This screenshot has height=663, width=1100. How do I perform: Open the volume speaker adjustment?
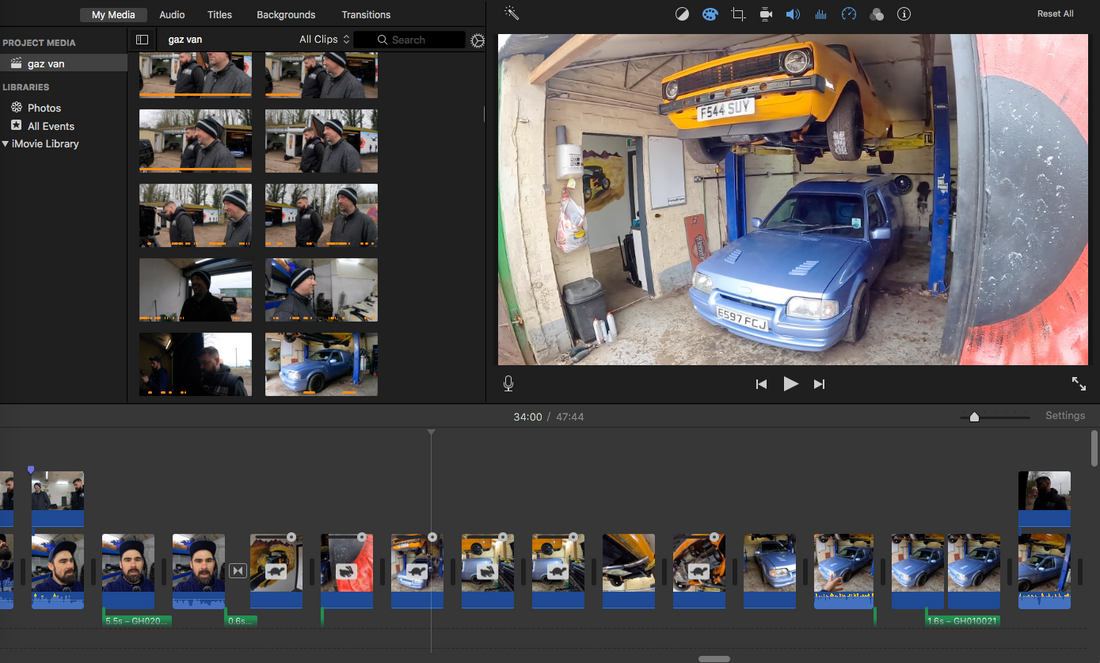pos(793,14)
